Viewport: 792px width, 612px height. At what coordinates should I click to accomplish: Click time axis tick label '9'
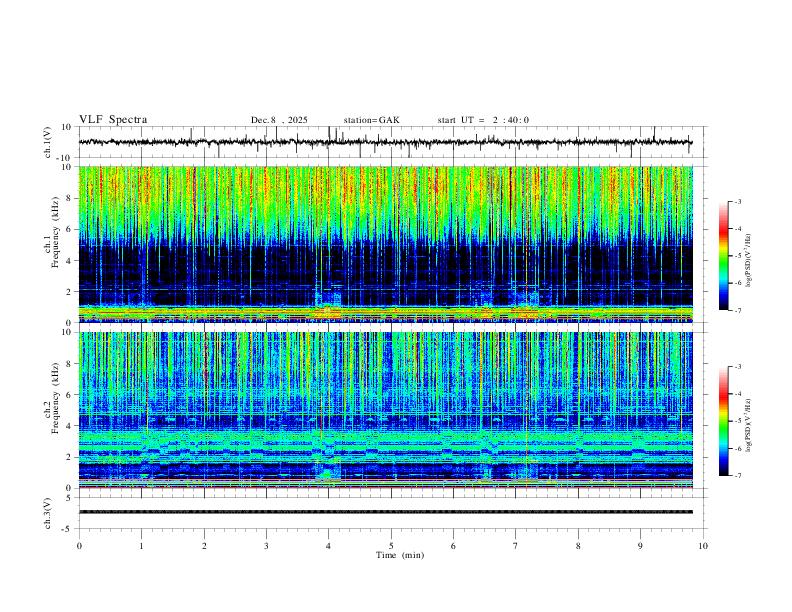[640, 546]
